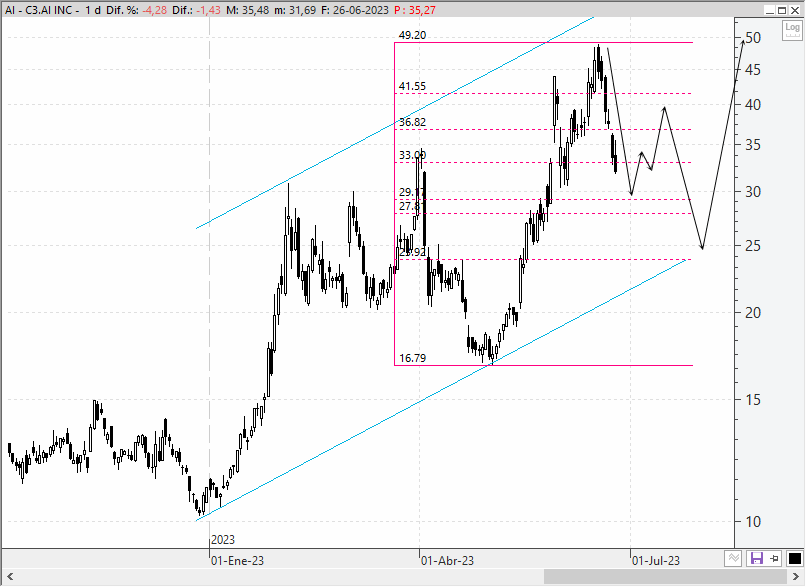Screen dimensions: 806x587
Task: Click the 'P: 35,27' price text
Action: tap(415, 10)
